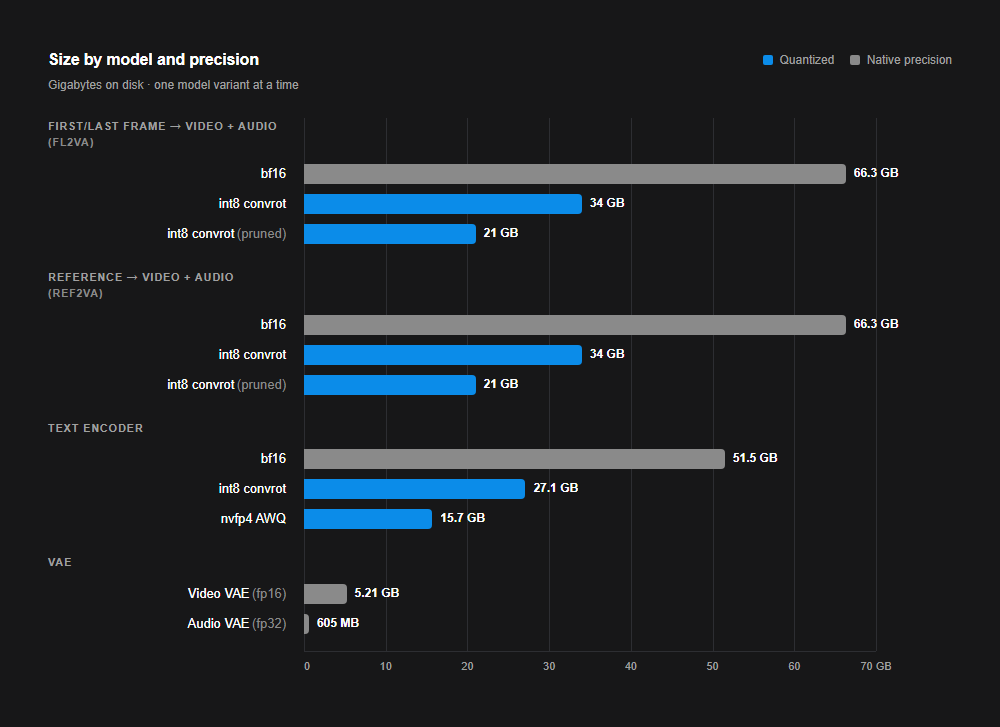The image size is (1000, 727).
Task: Select the REF2VA int8 convrot 34 GB bar
Action: [443, 355]
